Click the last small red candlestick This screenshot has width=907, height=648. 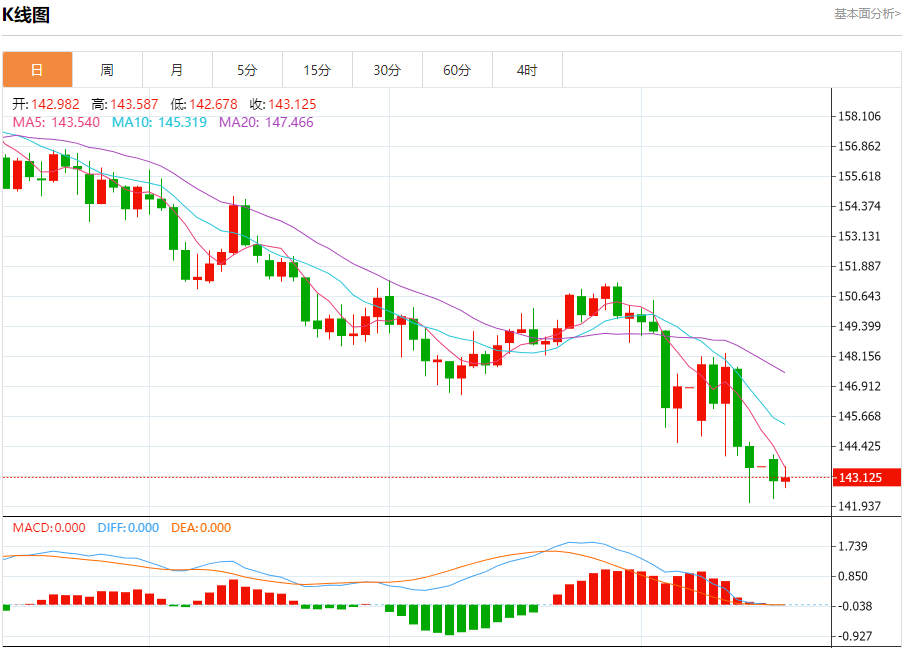click(786, 479)
